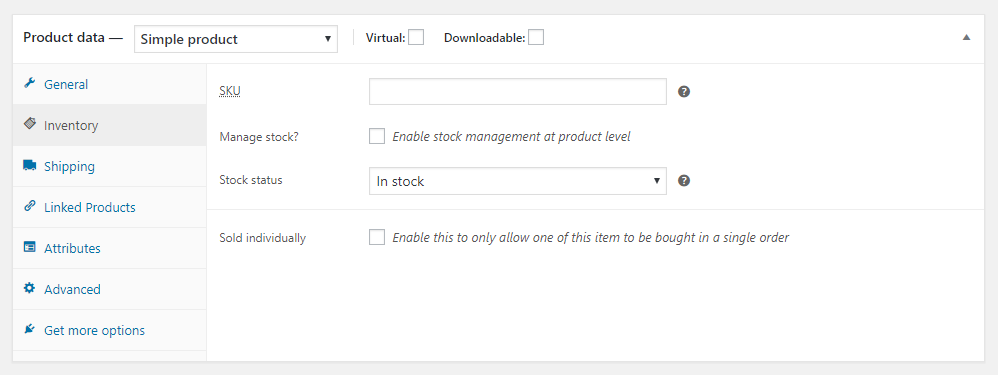Click the plug icon for Get more options

[29, 330]
